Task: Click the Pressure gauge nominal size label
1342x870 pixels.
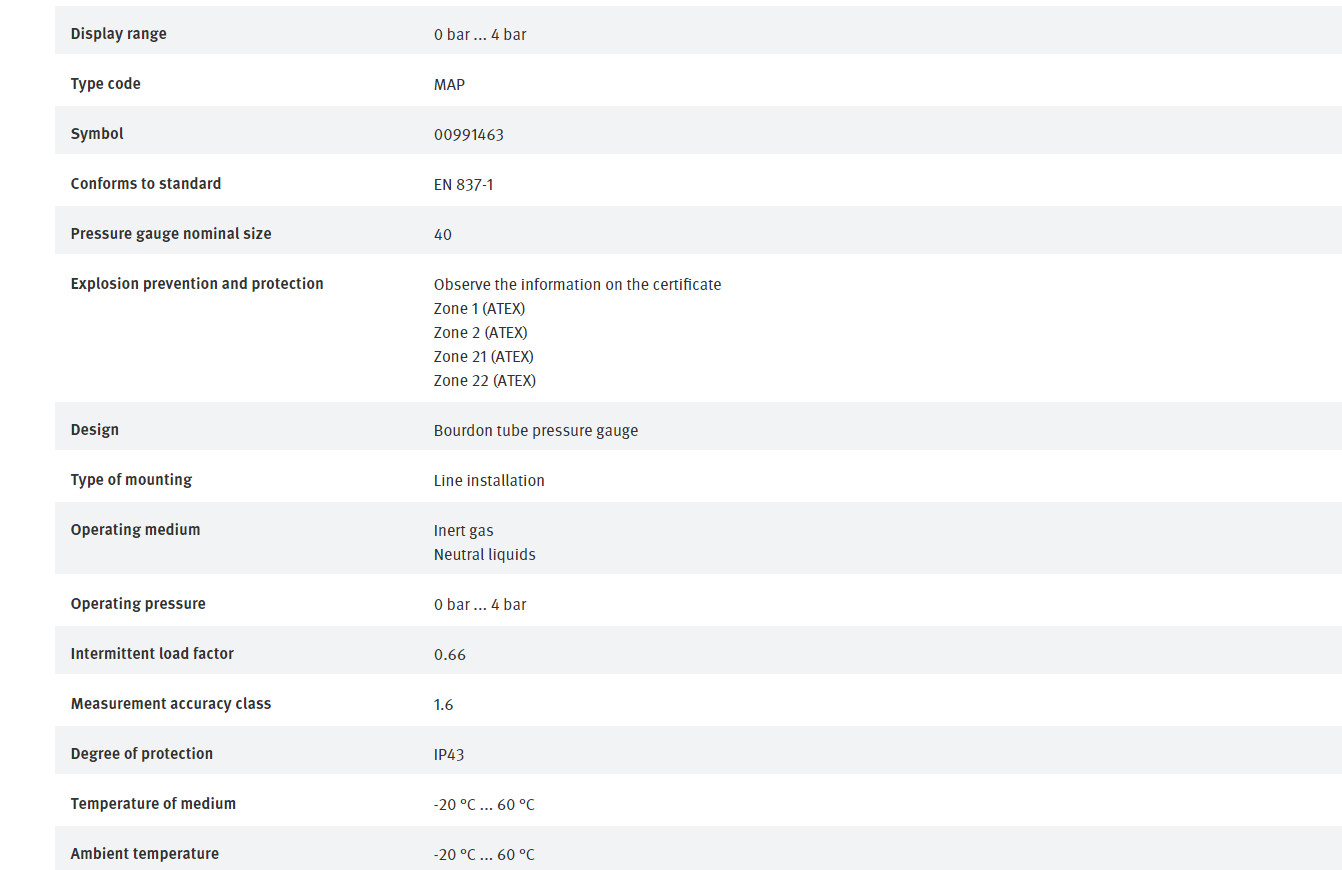Action: click(171, 234)
